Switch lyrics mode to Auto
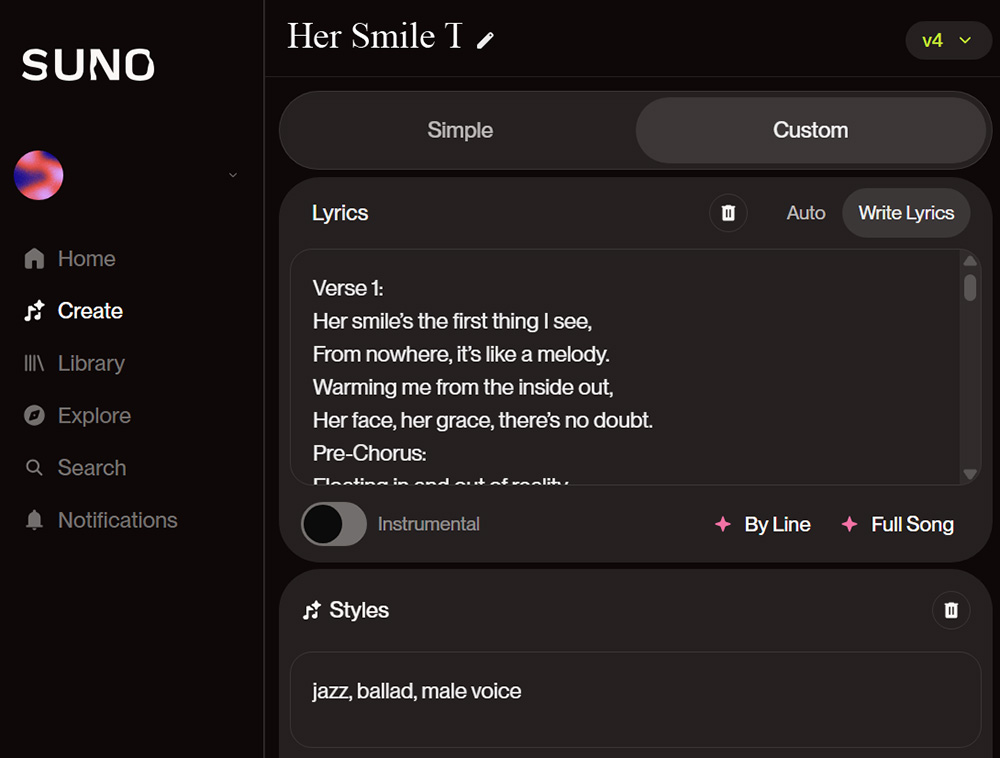Viewport: 1000px width, 758px height. tap(806, 213)
